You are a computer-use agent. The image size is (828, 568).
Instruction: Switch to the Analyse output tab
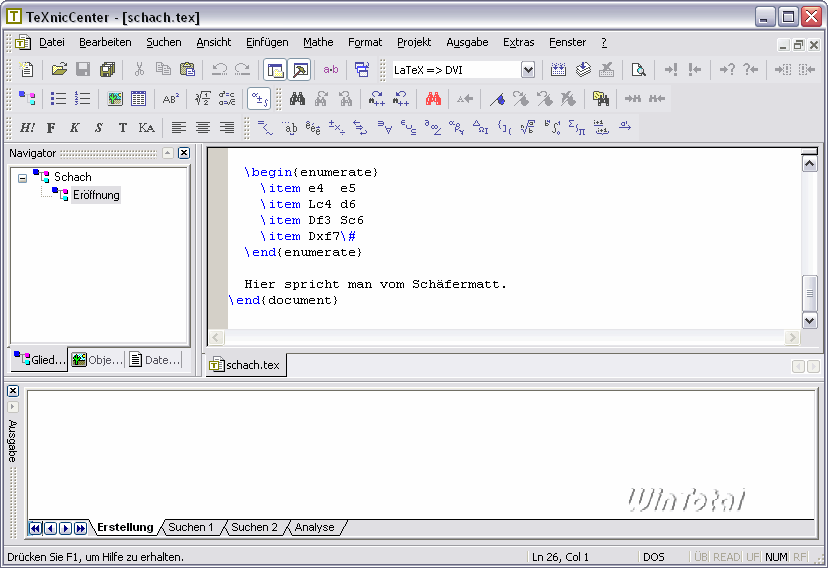tap(315, 527)
